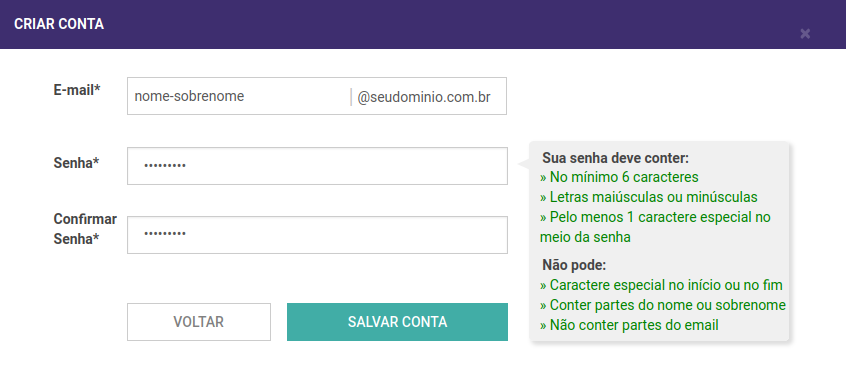Select 'Conter partes do nome ou sobrenome' rule
846x366 pixels.
coord(663,305)
